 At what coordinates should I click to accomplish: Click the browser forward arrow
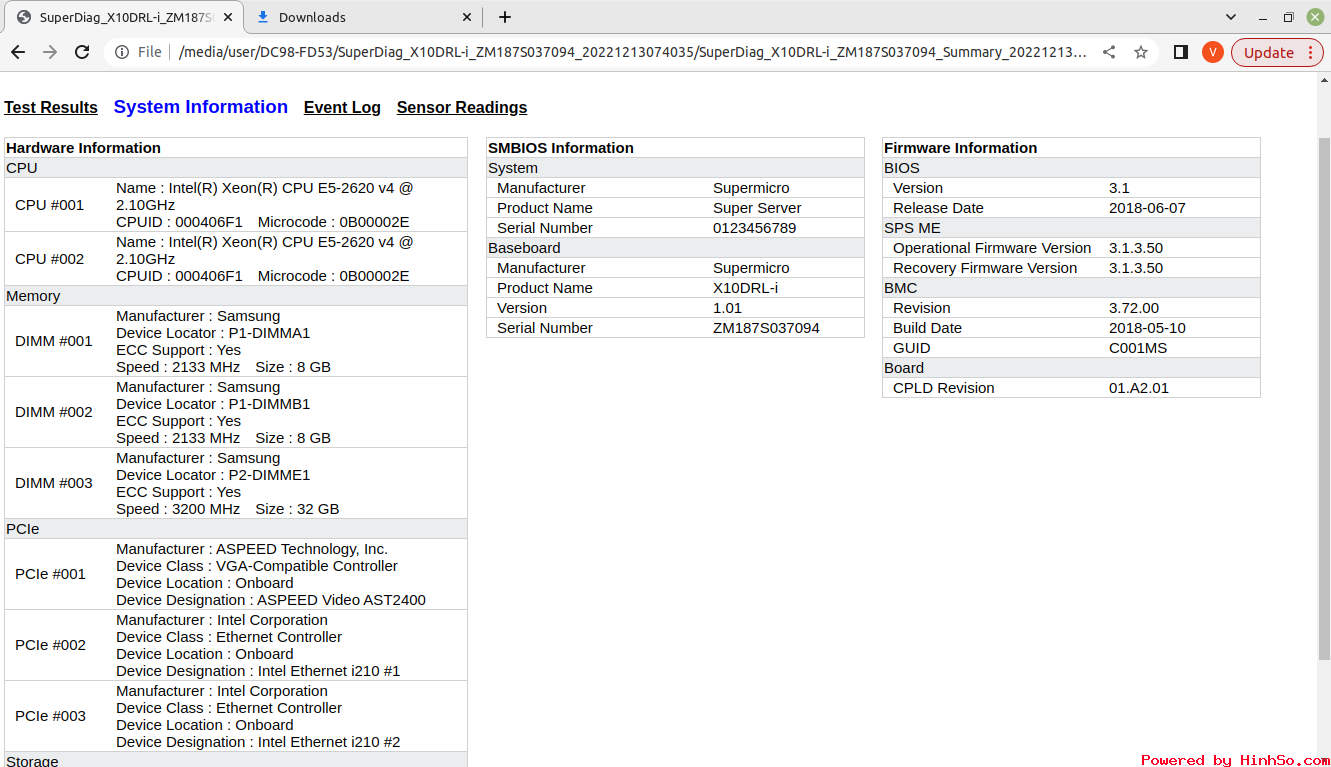coord(50,52)
